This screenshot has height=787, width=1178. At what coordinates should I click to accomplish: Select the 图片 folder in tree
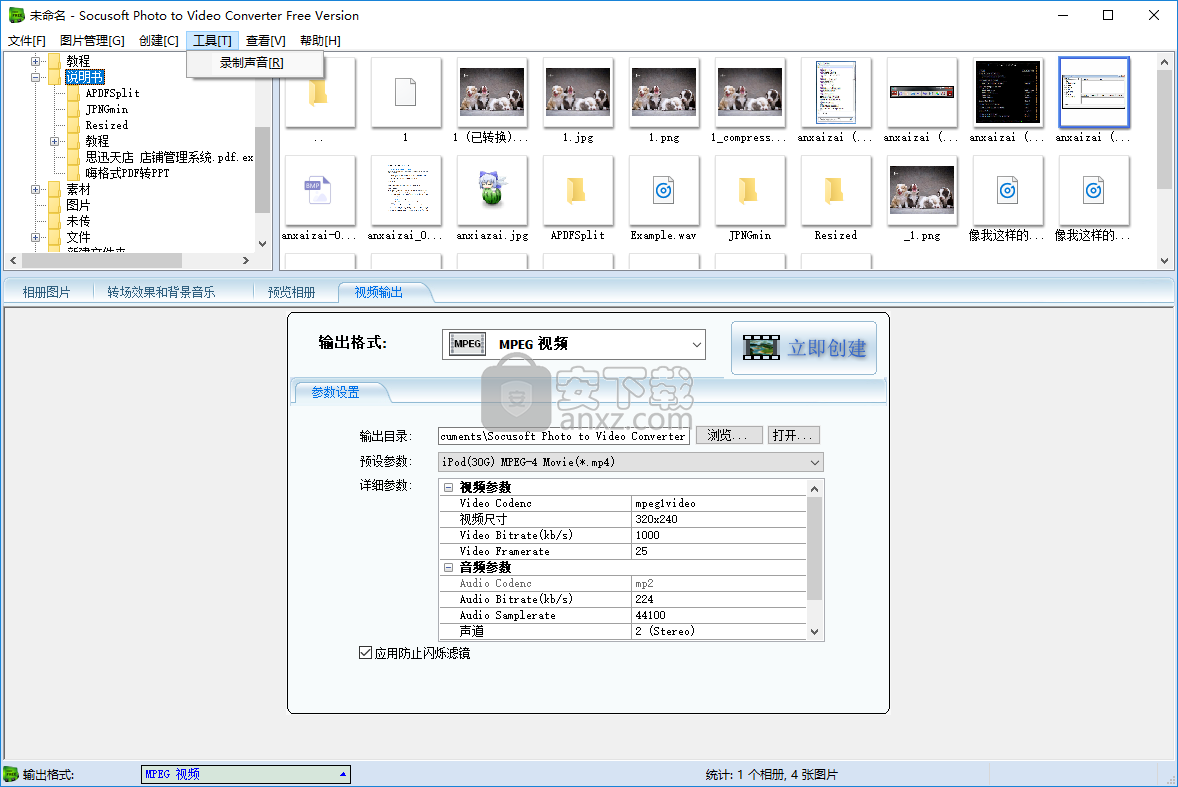pos(77,205)
